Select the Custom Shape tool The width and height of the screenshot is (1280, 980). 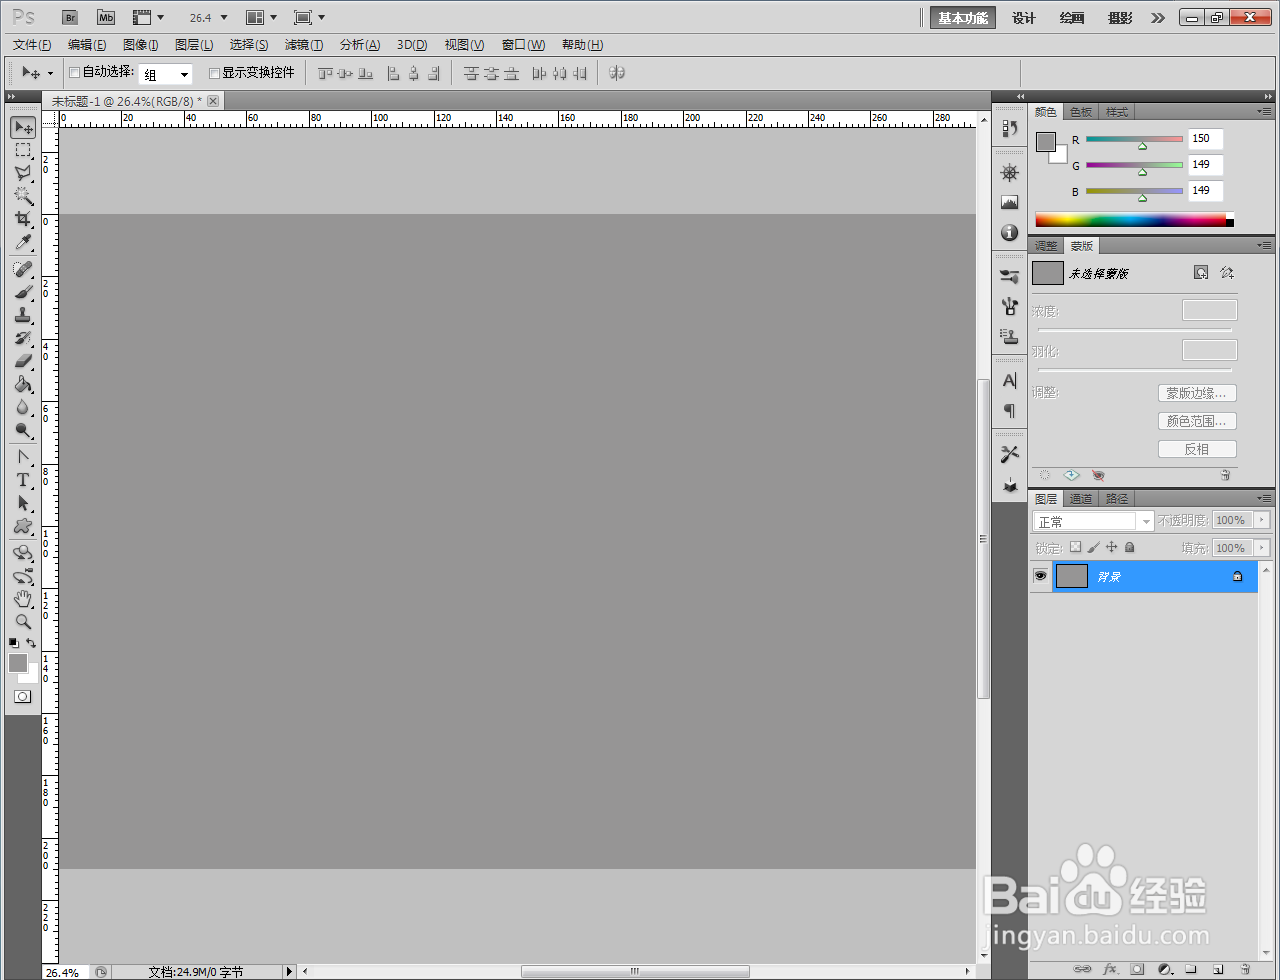click(23, 527)
